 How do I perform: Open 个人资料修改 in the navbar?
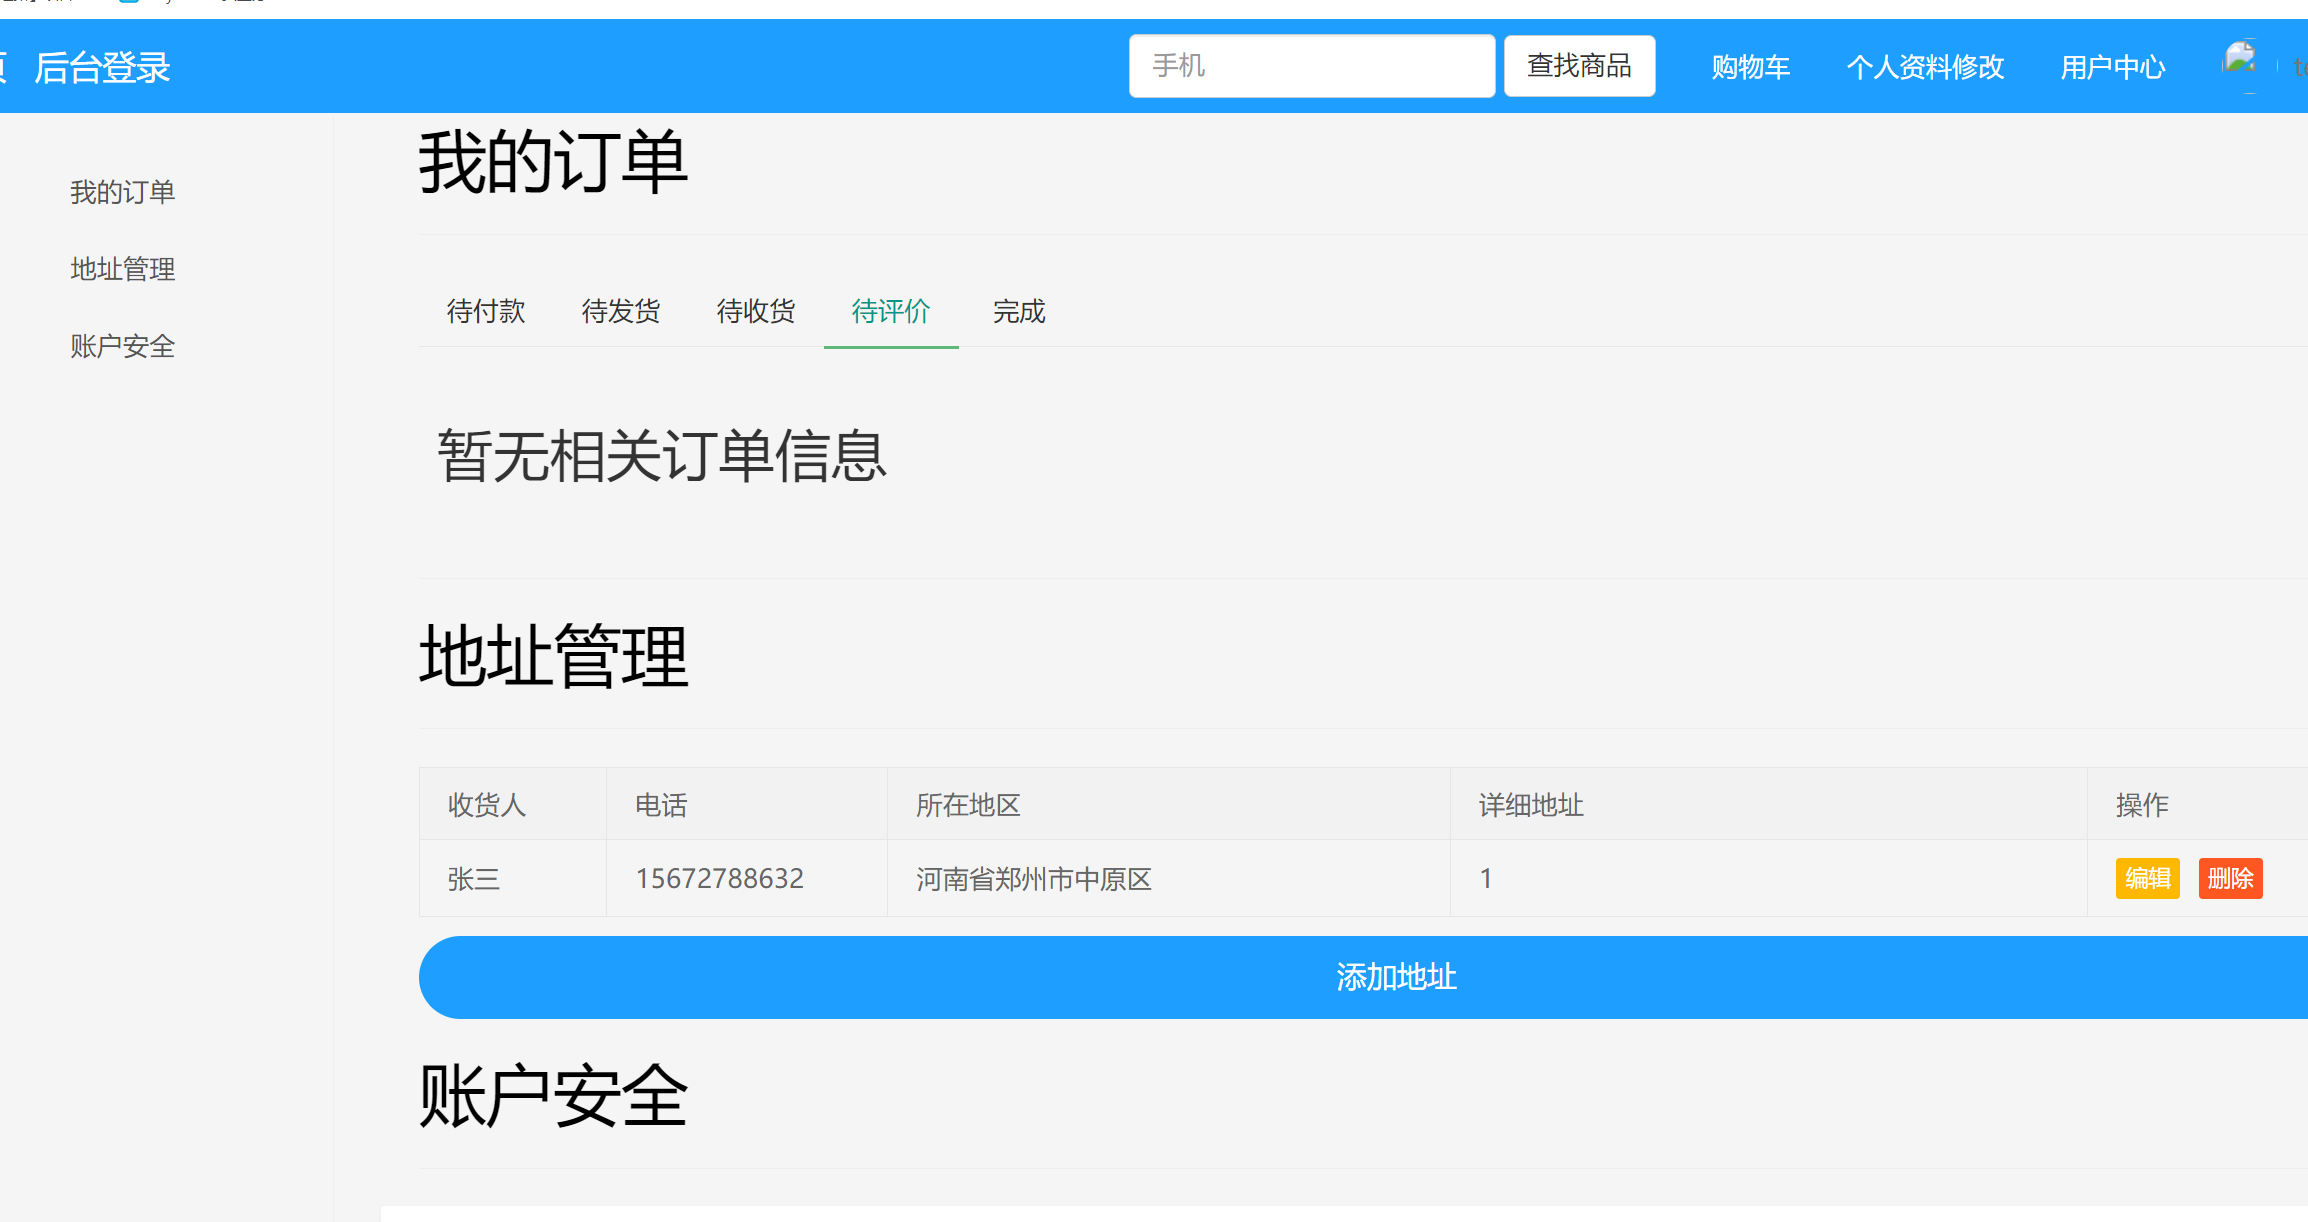pos(1925,66)
